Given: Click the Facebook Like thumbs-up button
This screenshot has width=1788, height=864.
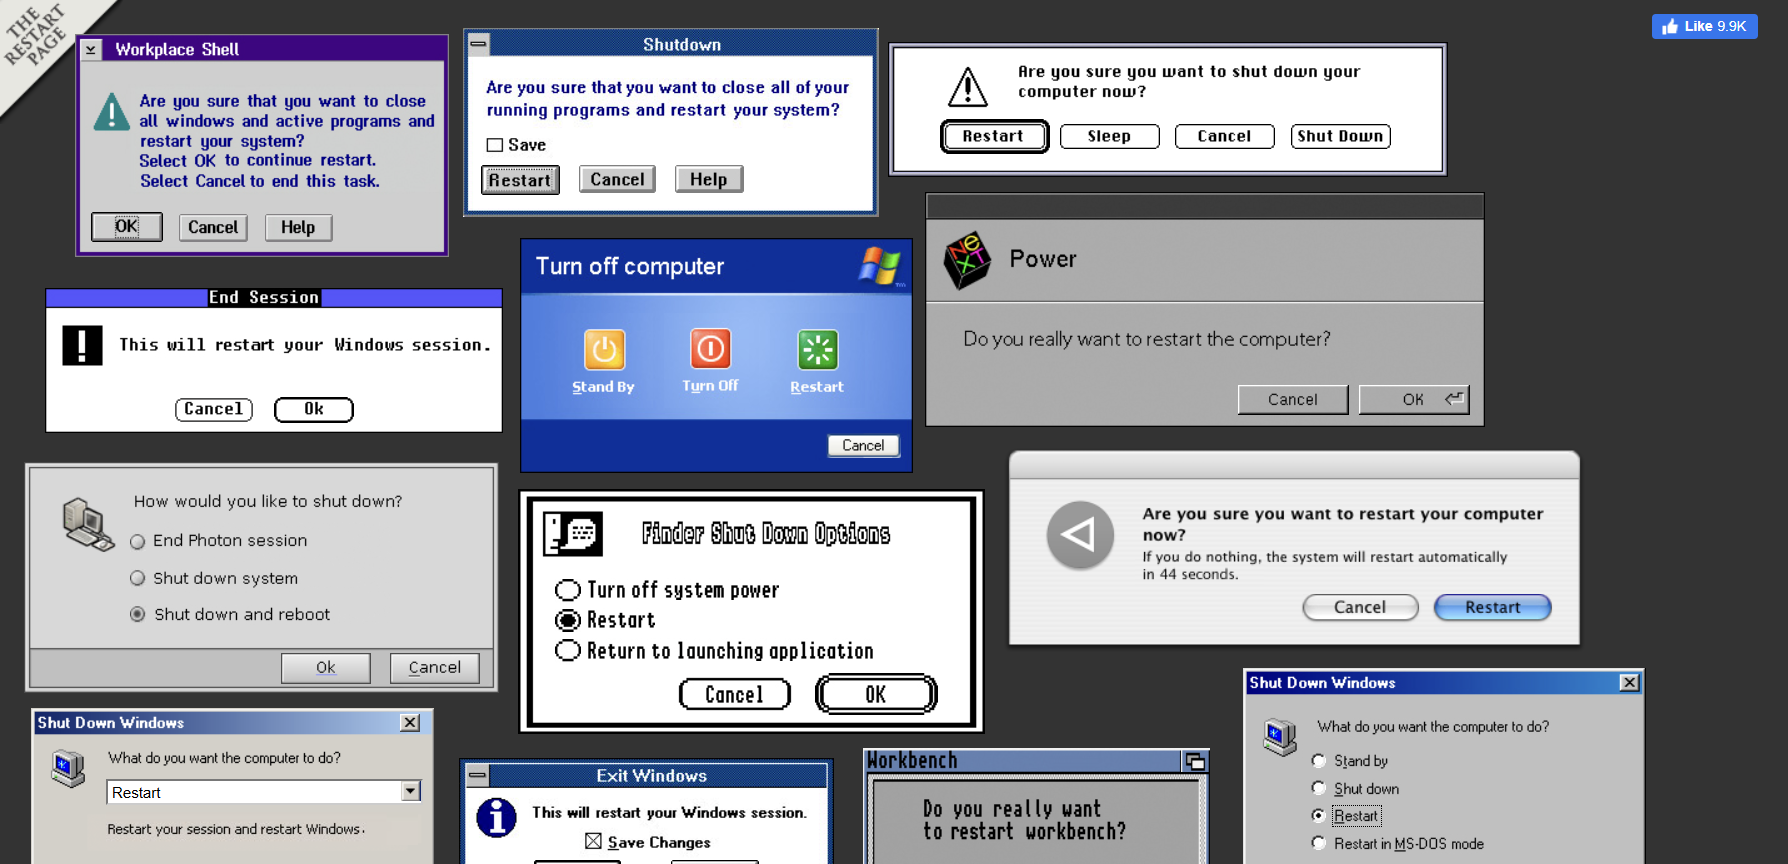Looking at the screenshot, I should tap(1704, 26).
